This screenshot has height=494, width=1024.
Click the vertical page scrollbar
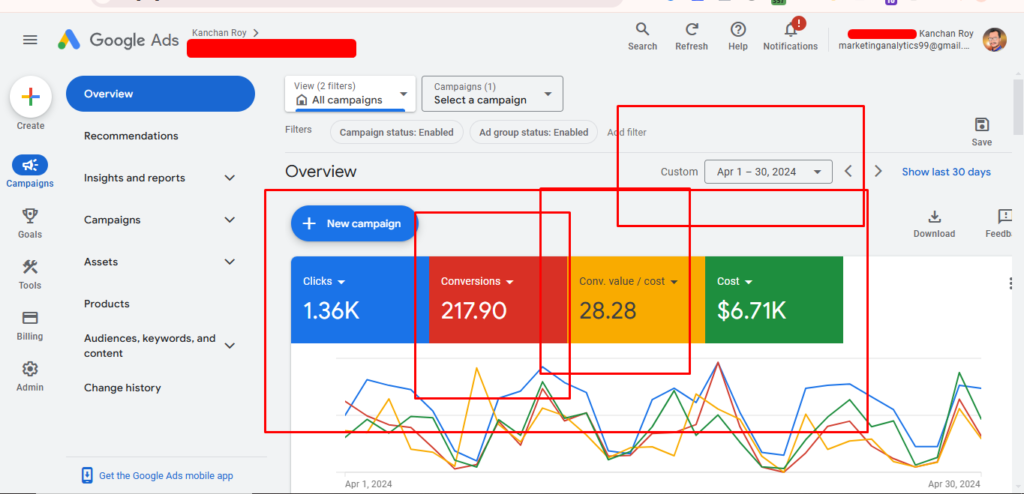coord(1019,107)
